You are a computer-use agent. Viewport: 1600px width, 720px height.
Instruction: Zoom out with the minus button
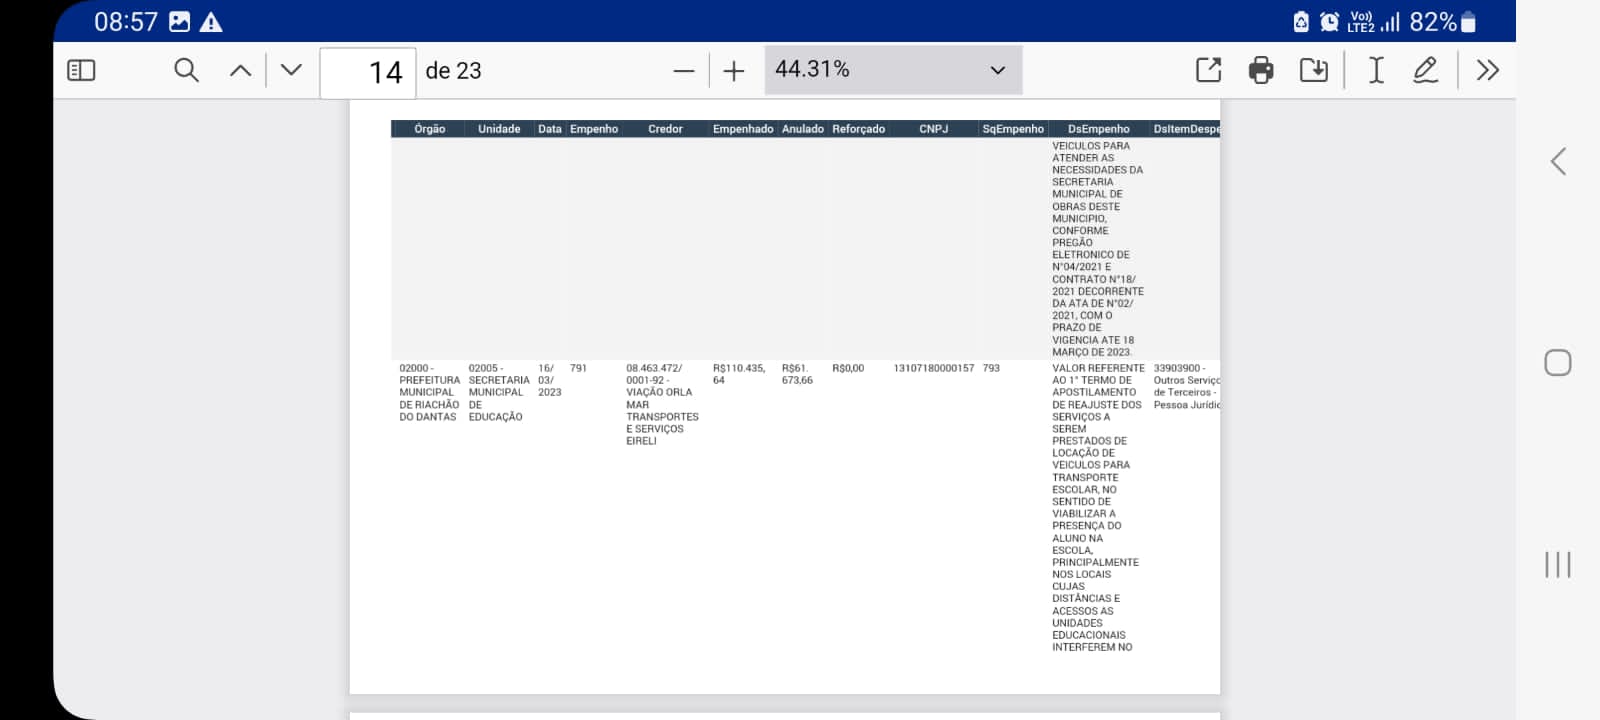click(684, 71)
